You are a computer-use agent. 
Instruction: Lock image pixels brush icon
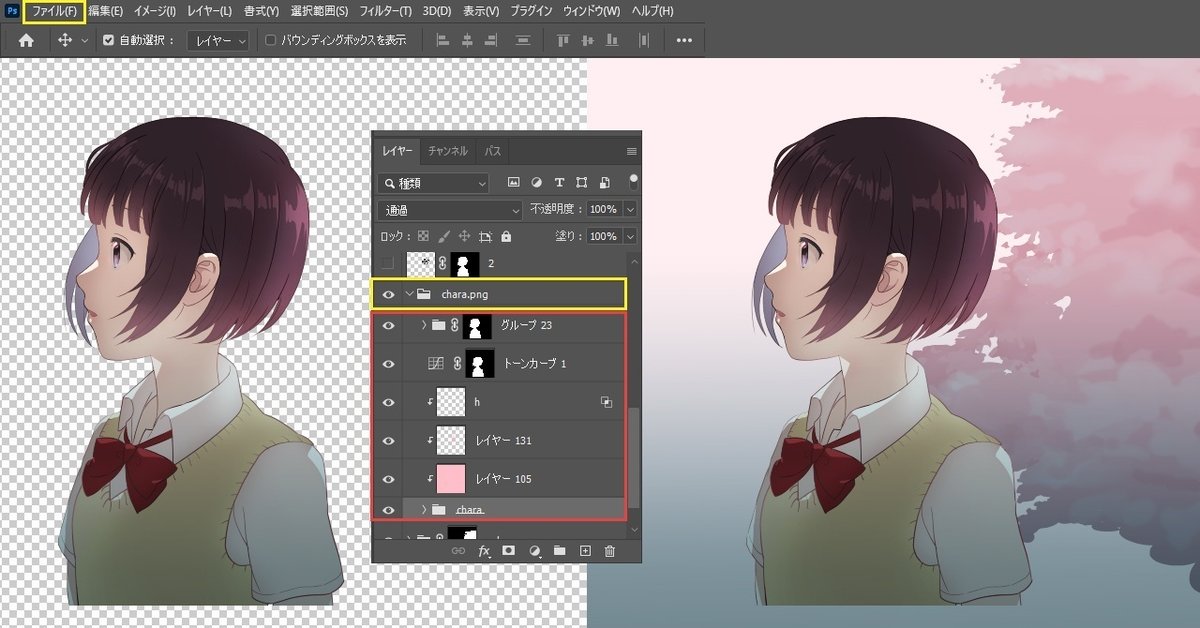pyautogui.click(x=443, y=237)
